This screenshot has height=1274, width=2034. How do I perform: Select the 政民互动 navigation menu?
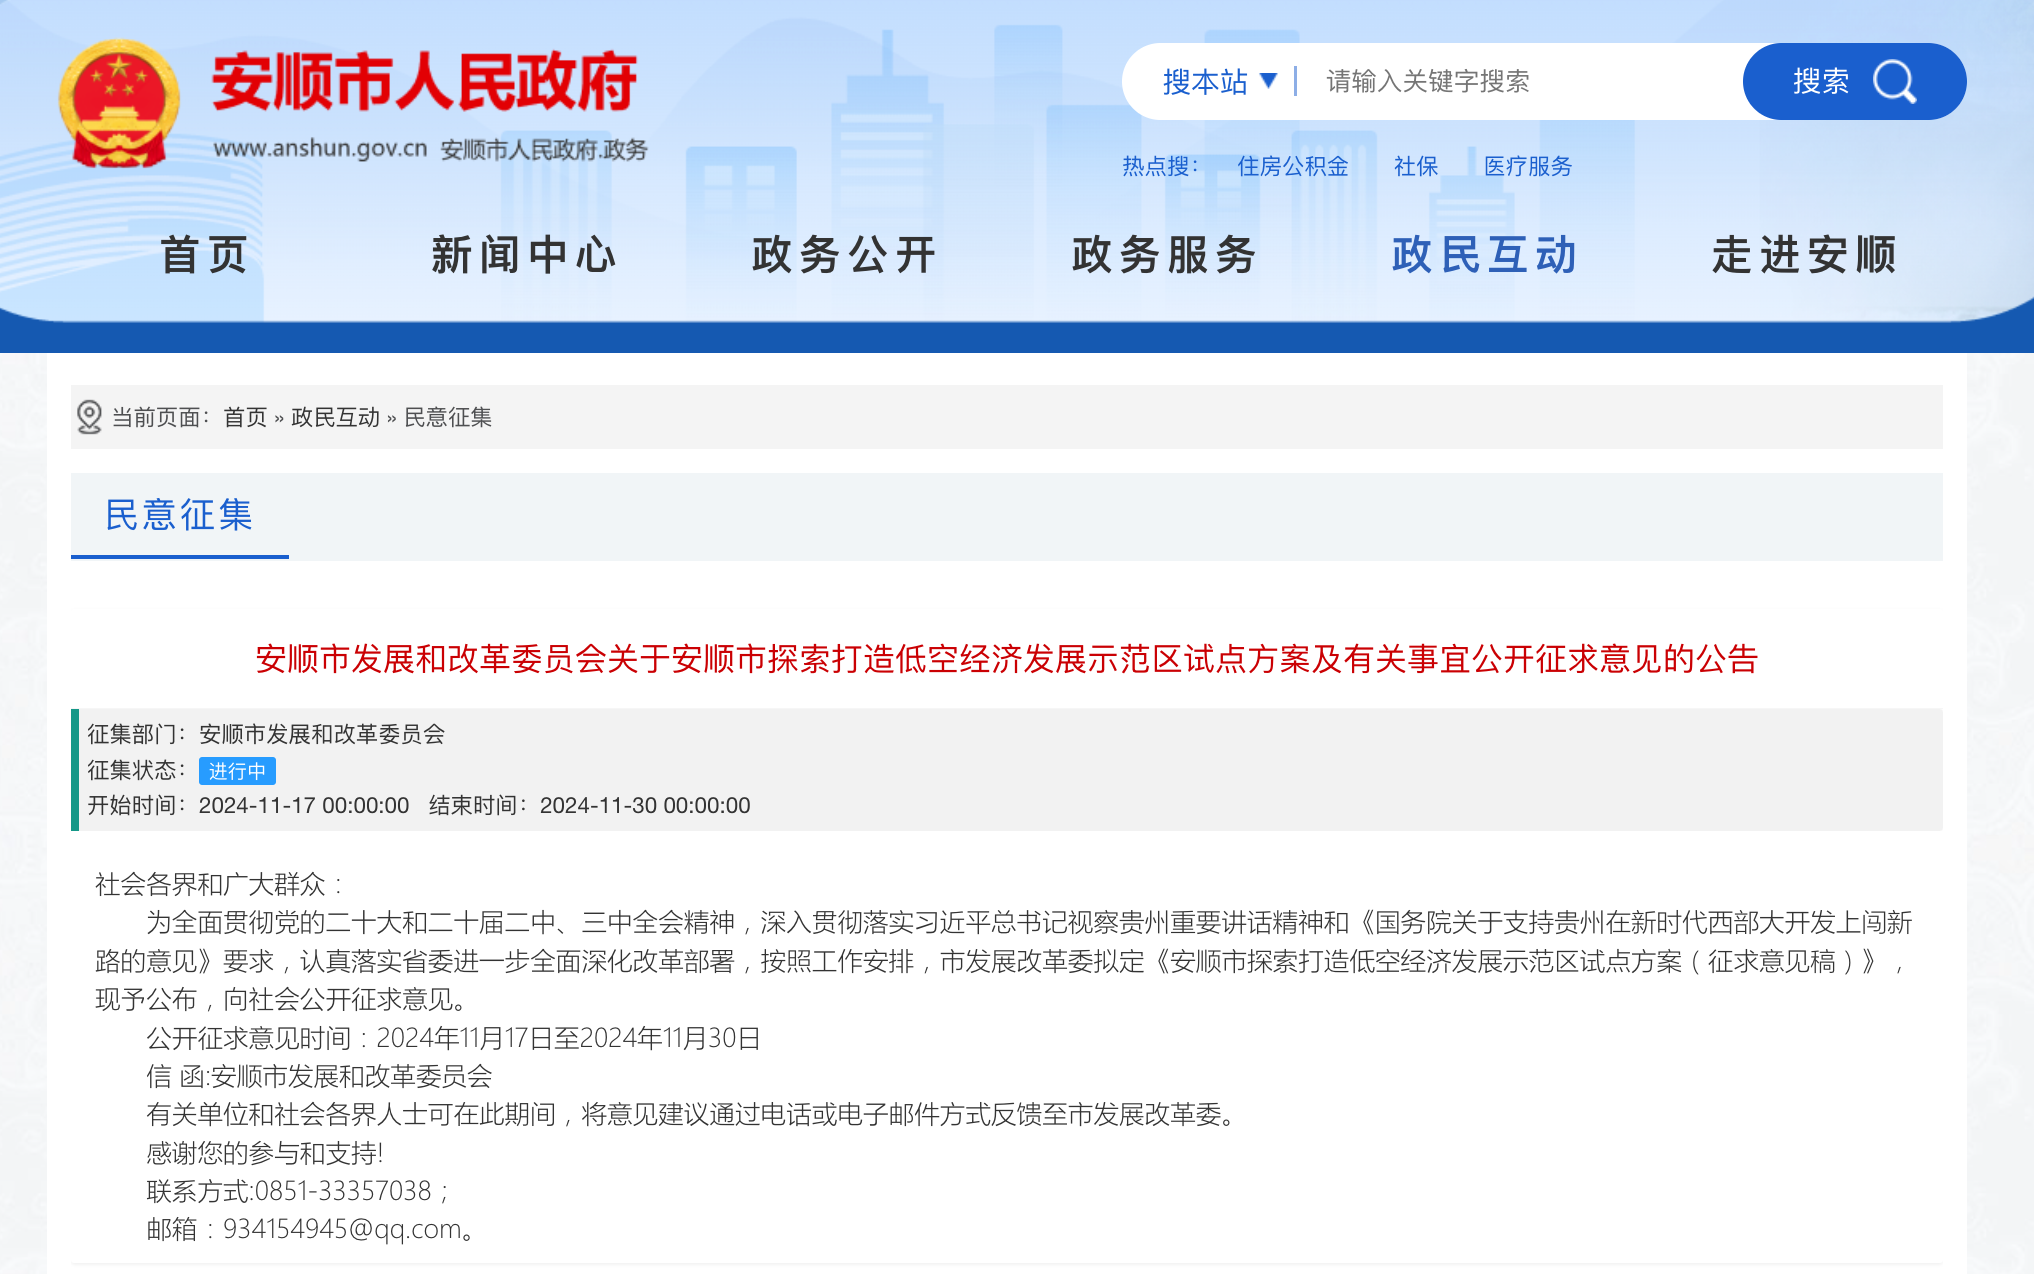[1484, 255]
